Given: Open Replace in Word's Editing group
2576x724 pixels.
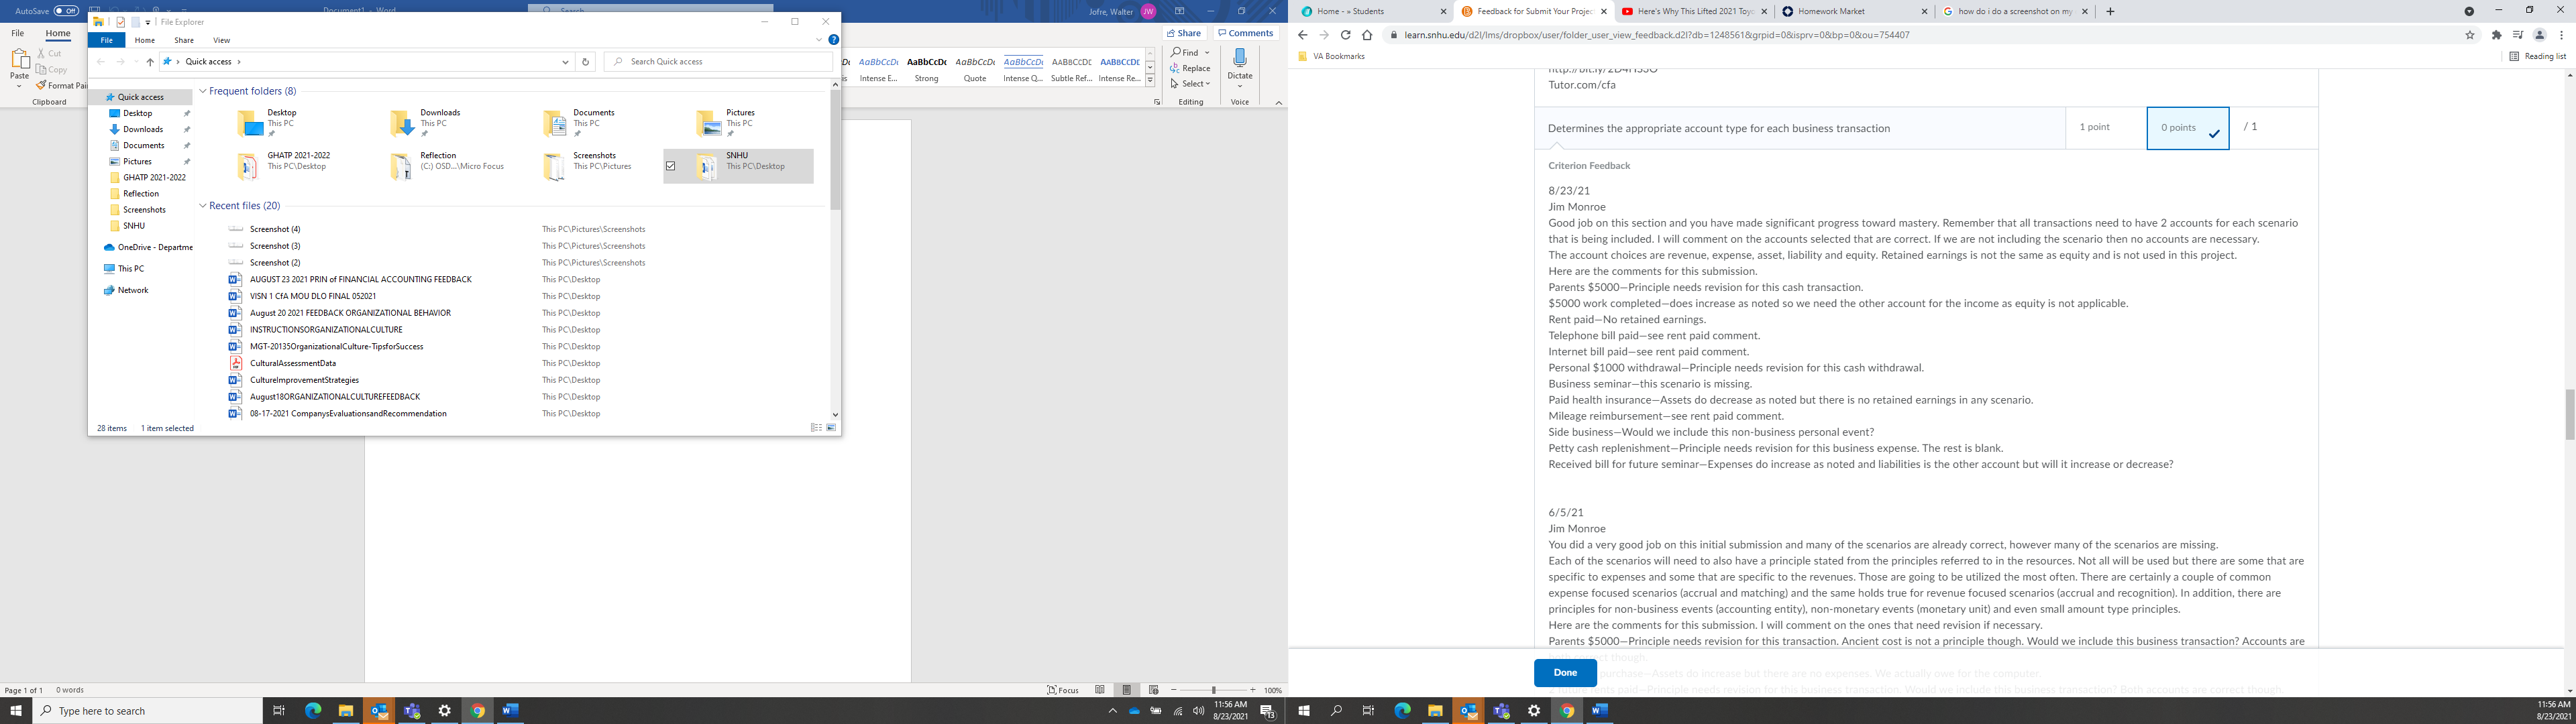Looking at the screenshot, I should tap(1190, 68).
